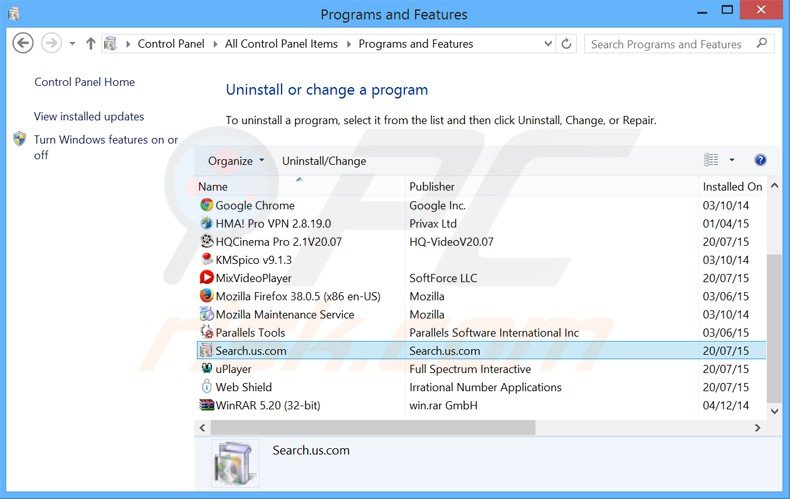Click All Control Panel Items breadcrumb
Screen dimensions: 790x499
pyautogui.click(x=281, y=44)
